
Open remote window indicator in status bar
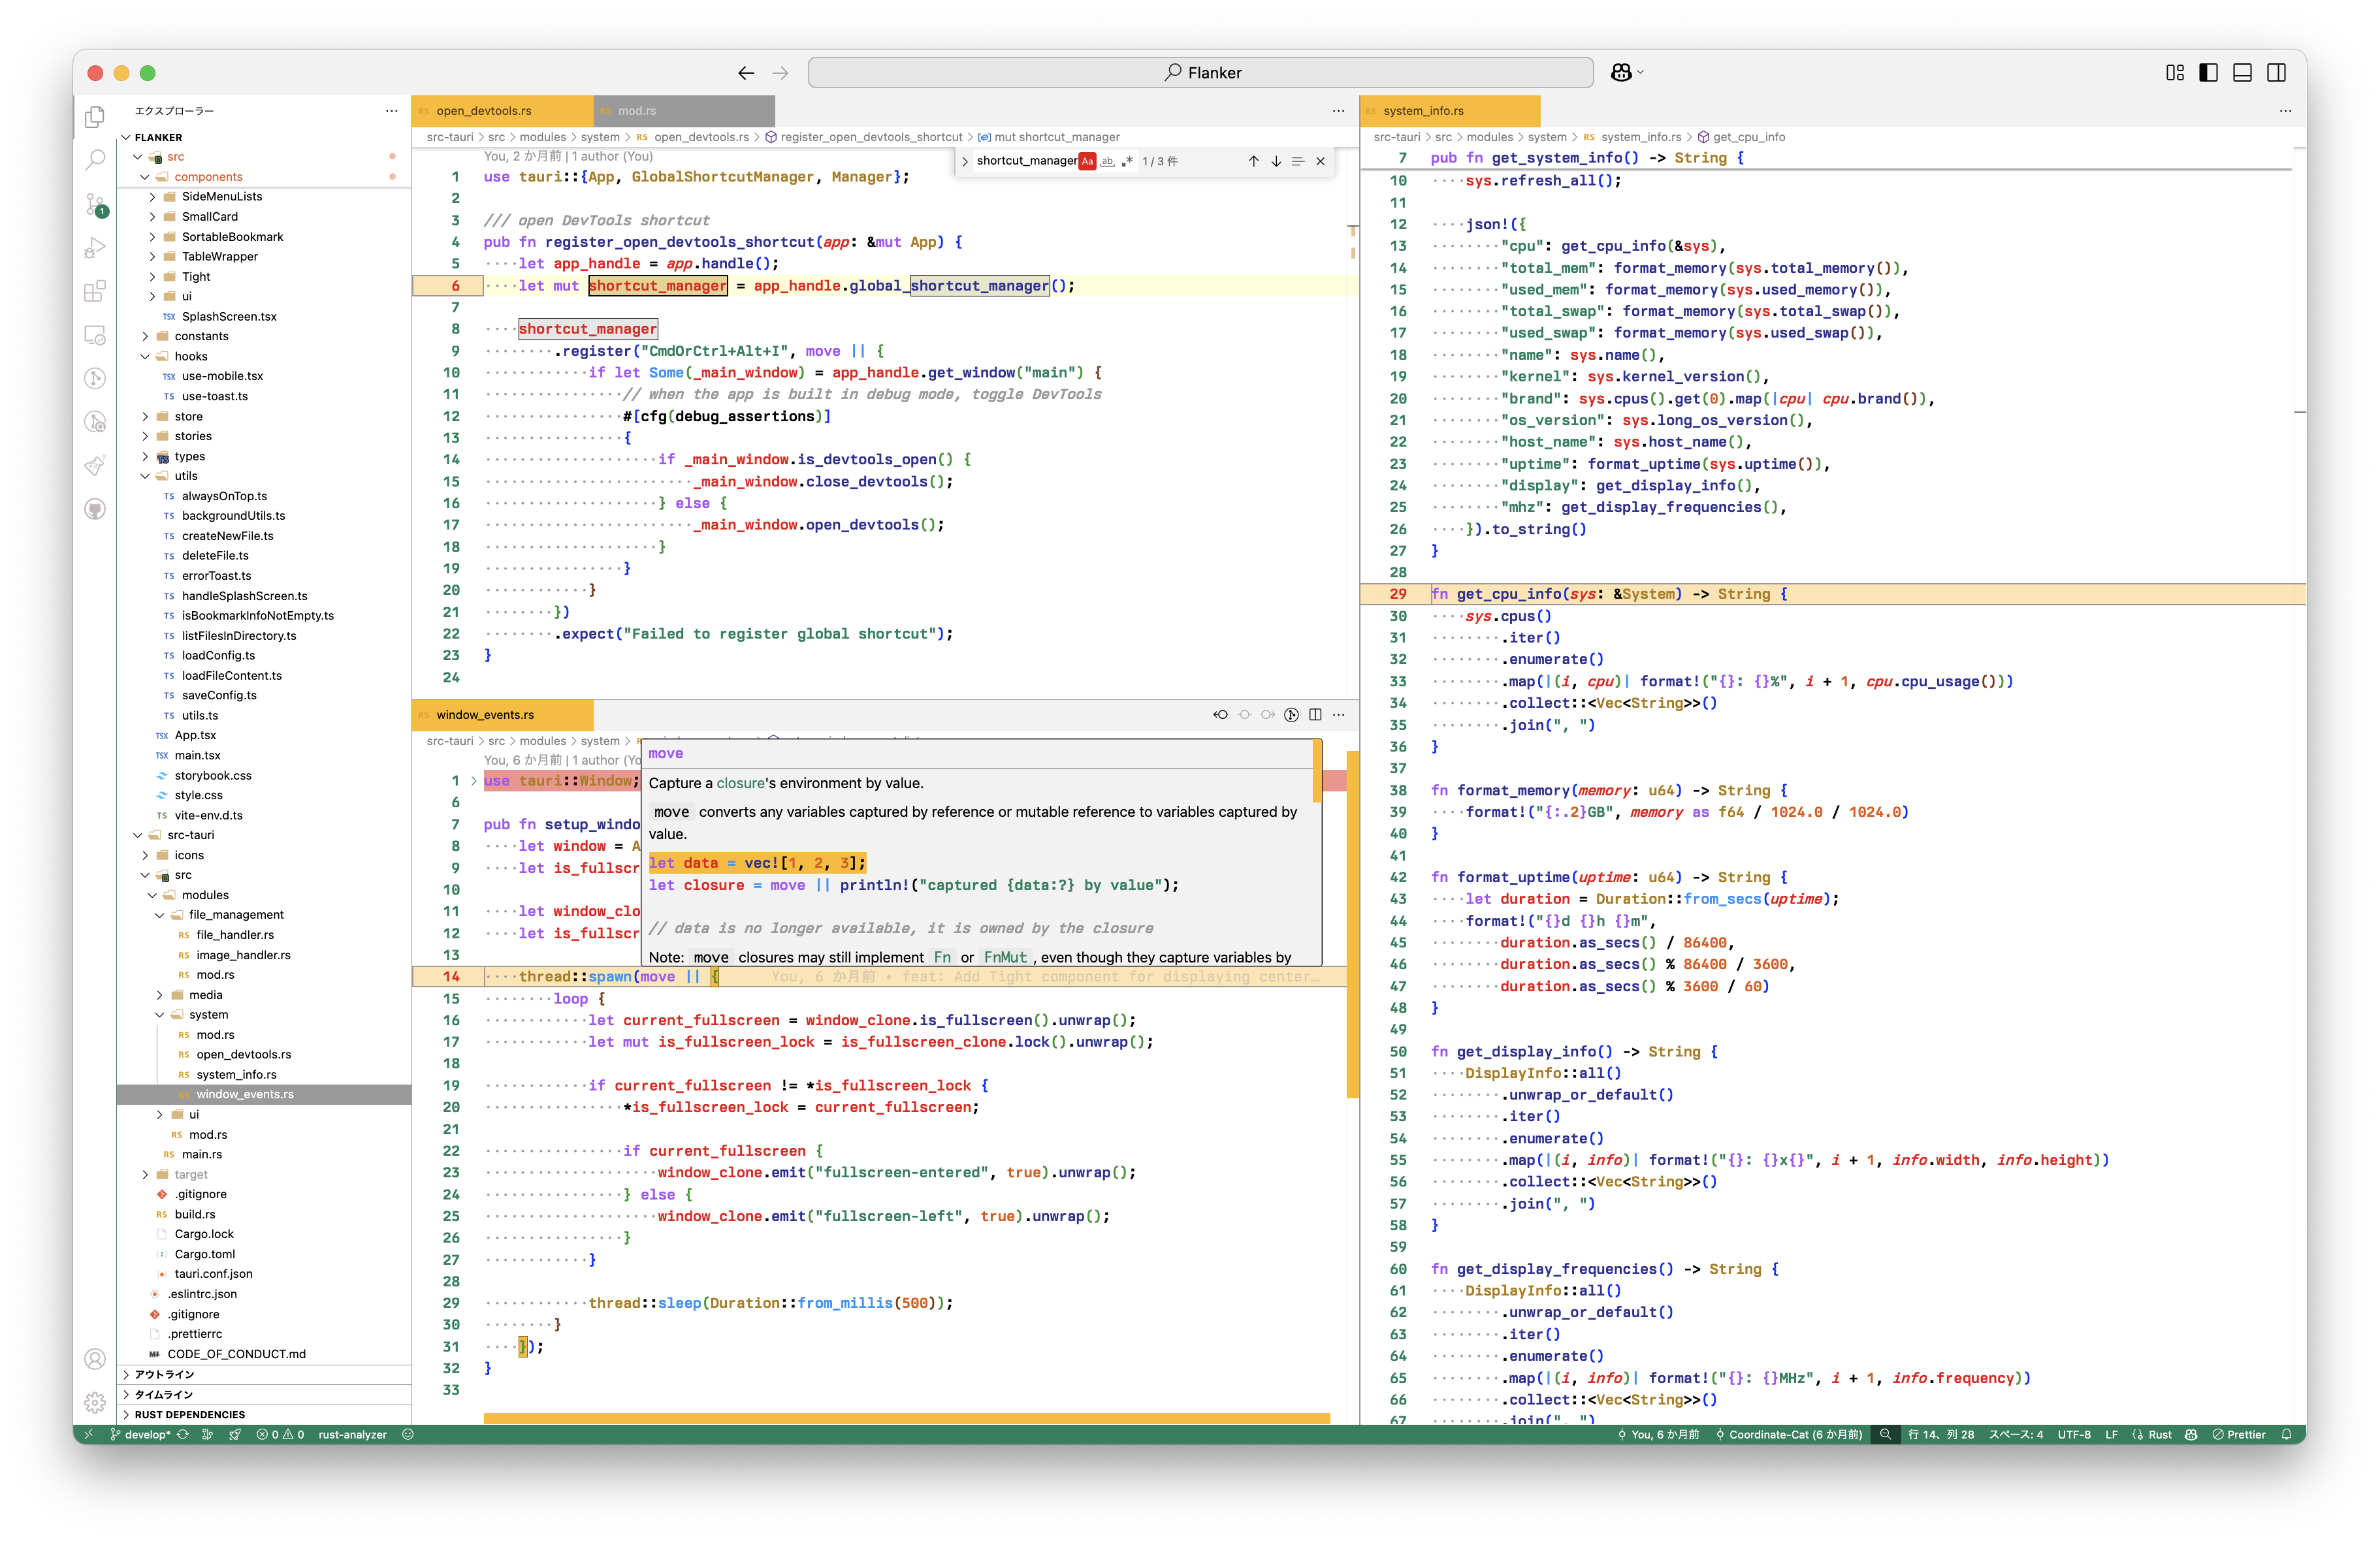88,1434
